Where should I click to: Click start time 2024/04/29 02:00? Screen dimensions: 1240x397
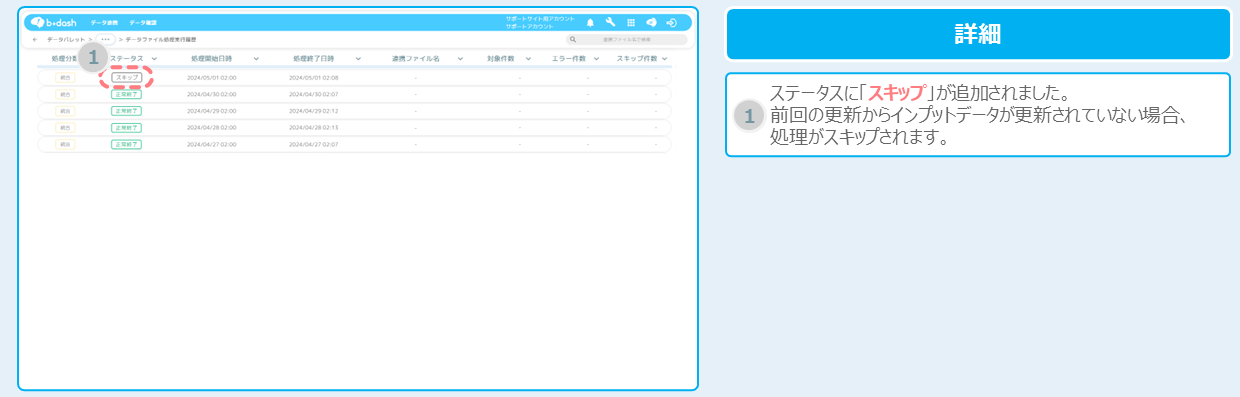tap(212, 111)
